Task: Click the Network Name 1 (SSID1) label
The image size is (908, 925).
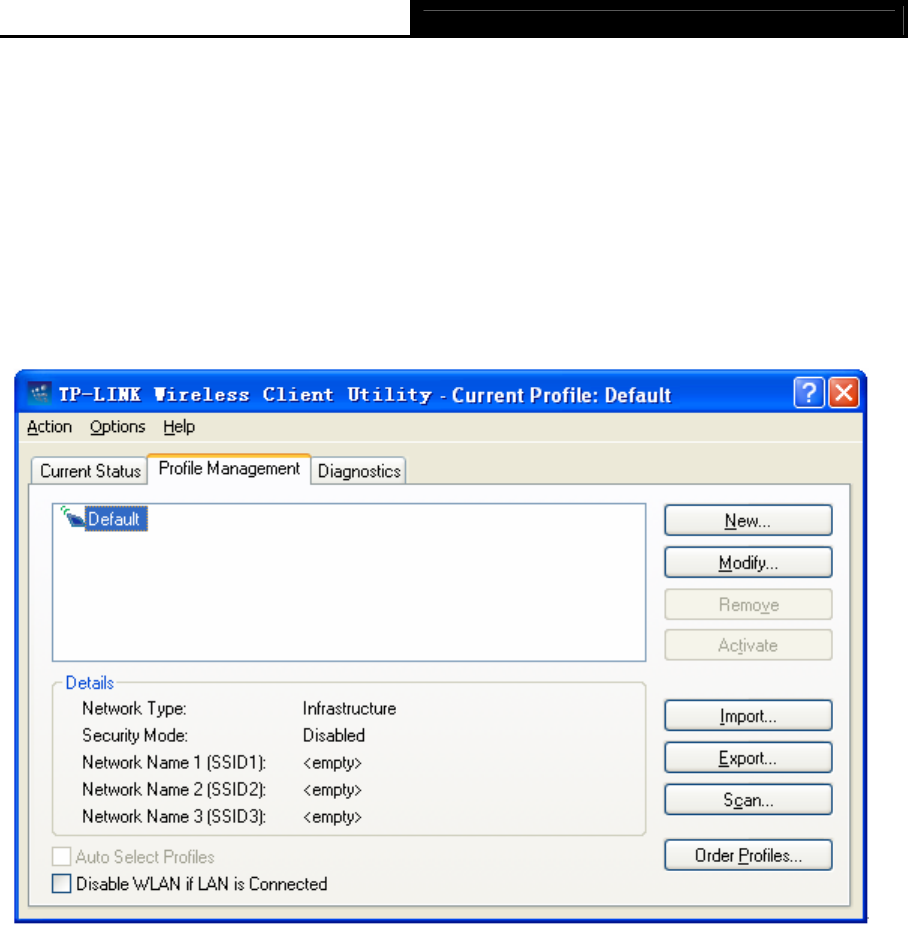Action: pos(174,762)
